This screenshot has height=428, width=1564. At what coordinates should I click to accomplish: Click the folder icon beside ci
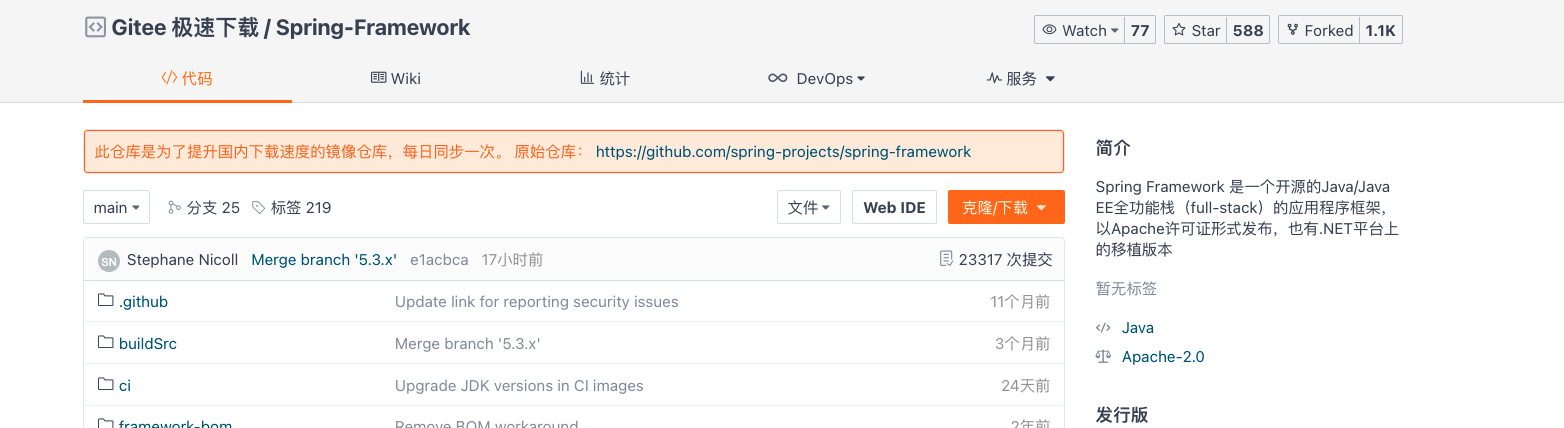click(106, 385)
